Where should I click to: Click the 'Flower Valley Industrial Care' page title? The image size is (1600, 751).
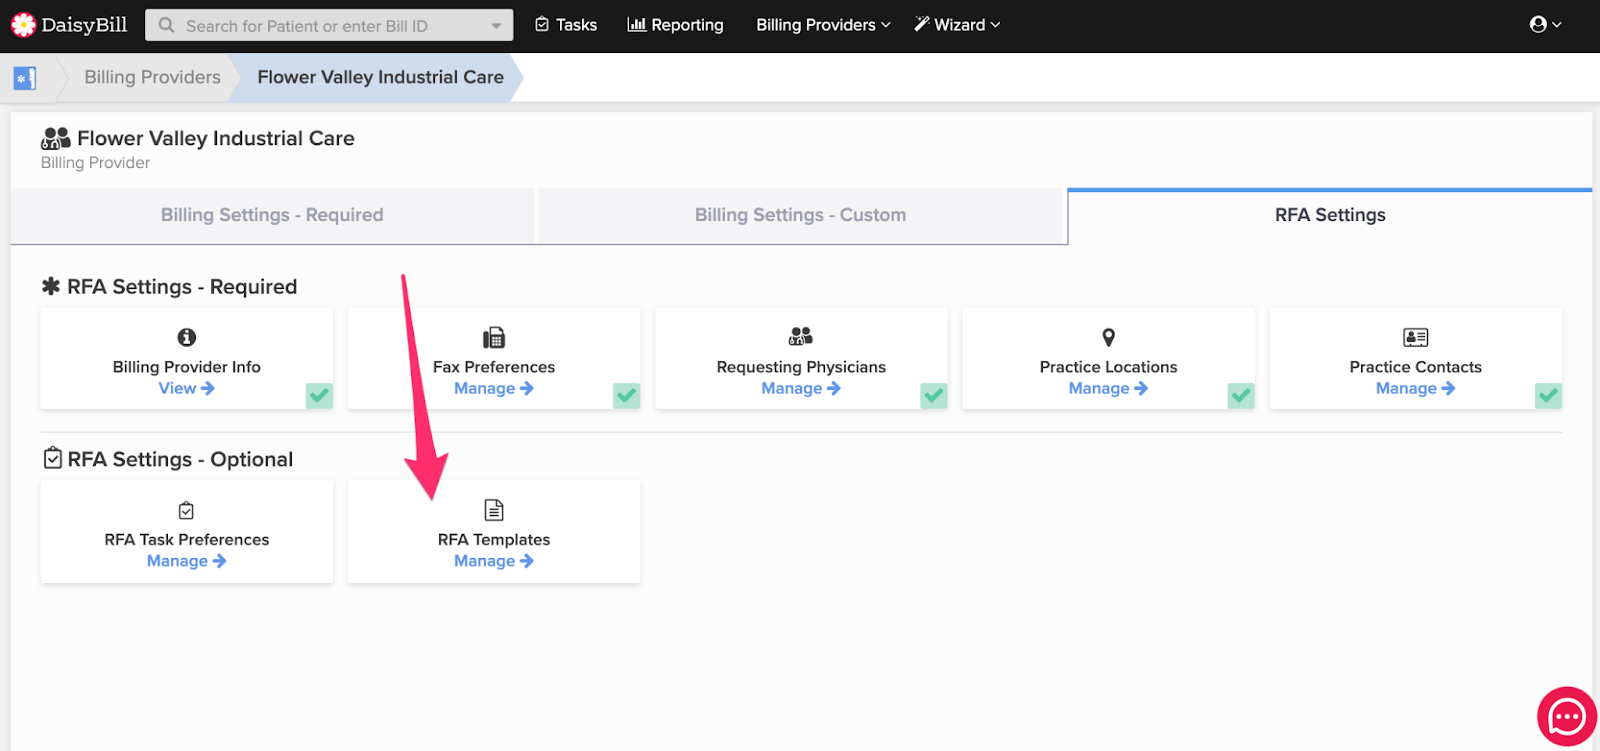[x=216, y=138]
